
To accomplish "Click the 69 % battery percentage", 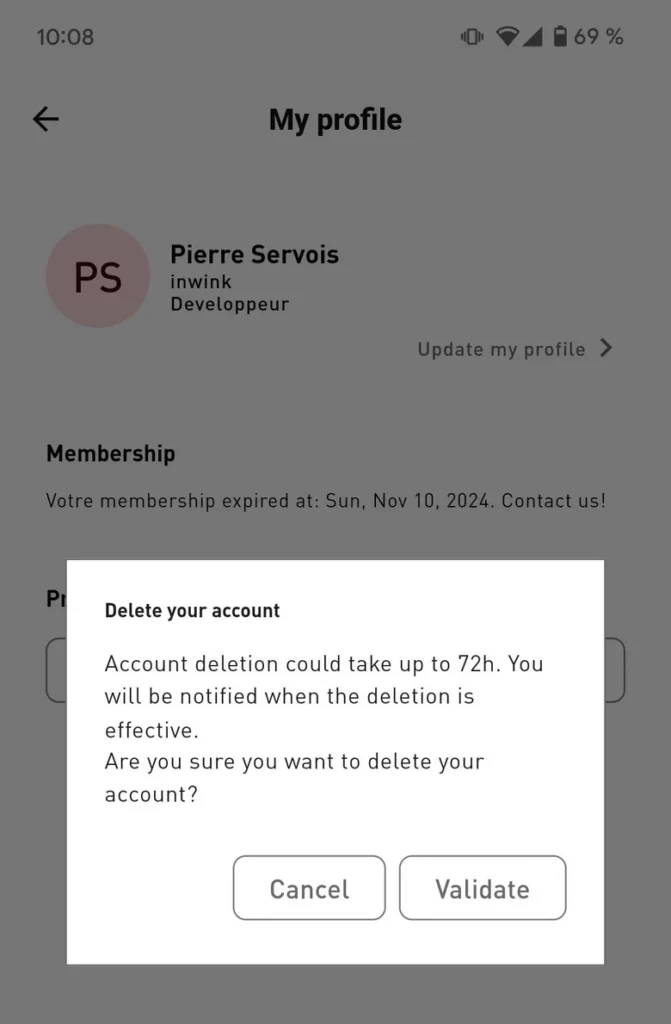I will point(598,37).
